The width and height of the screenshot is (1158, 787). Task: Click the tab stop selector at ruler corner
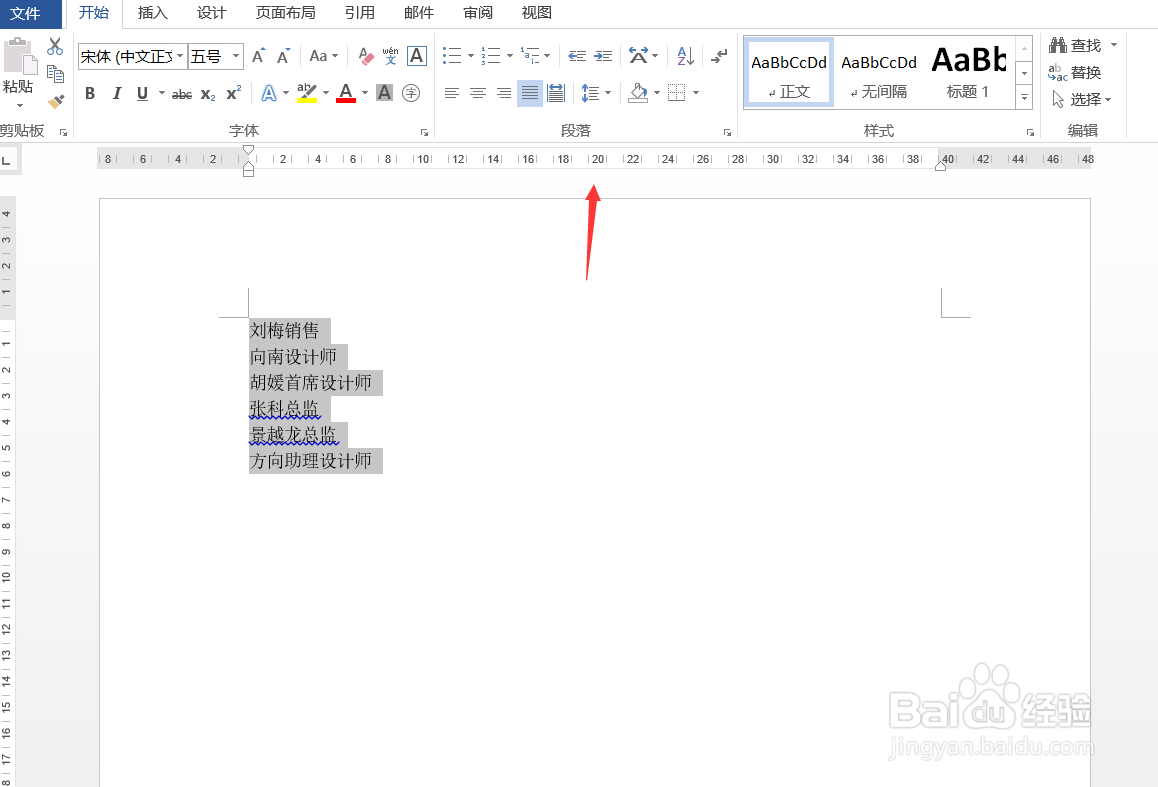tap(7, 159)
